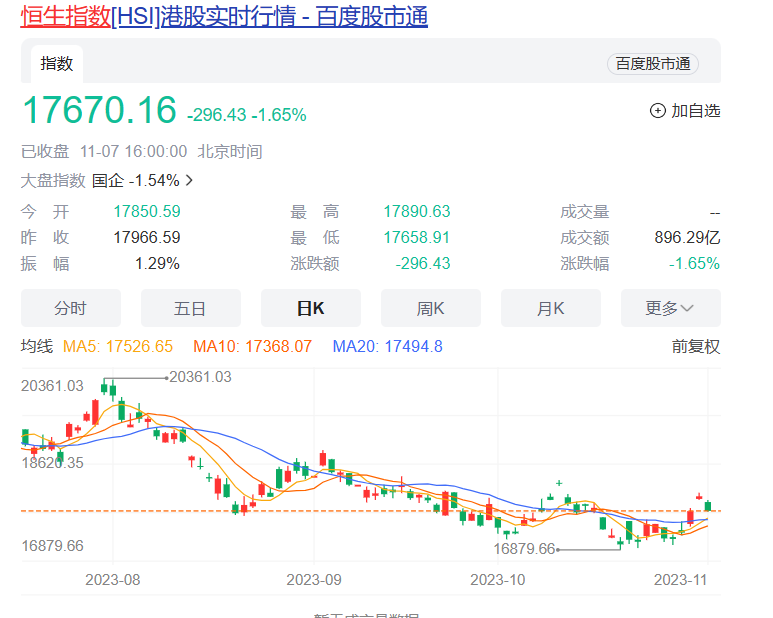Select the 月K chart tab
Viewport: 773px width, 618px height.
point(551,308)
